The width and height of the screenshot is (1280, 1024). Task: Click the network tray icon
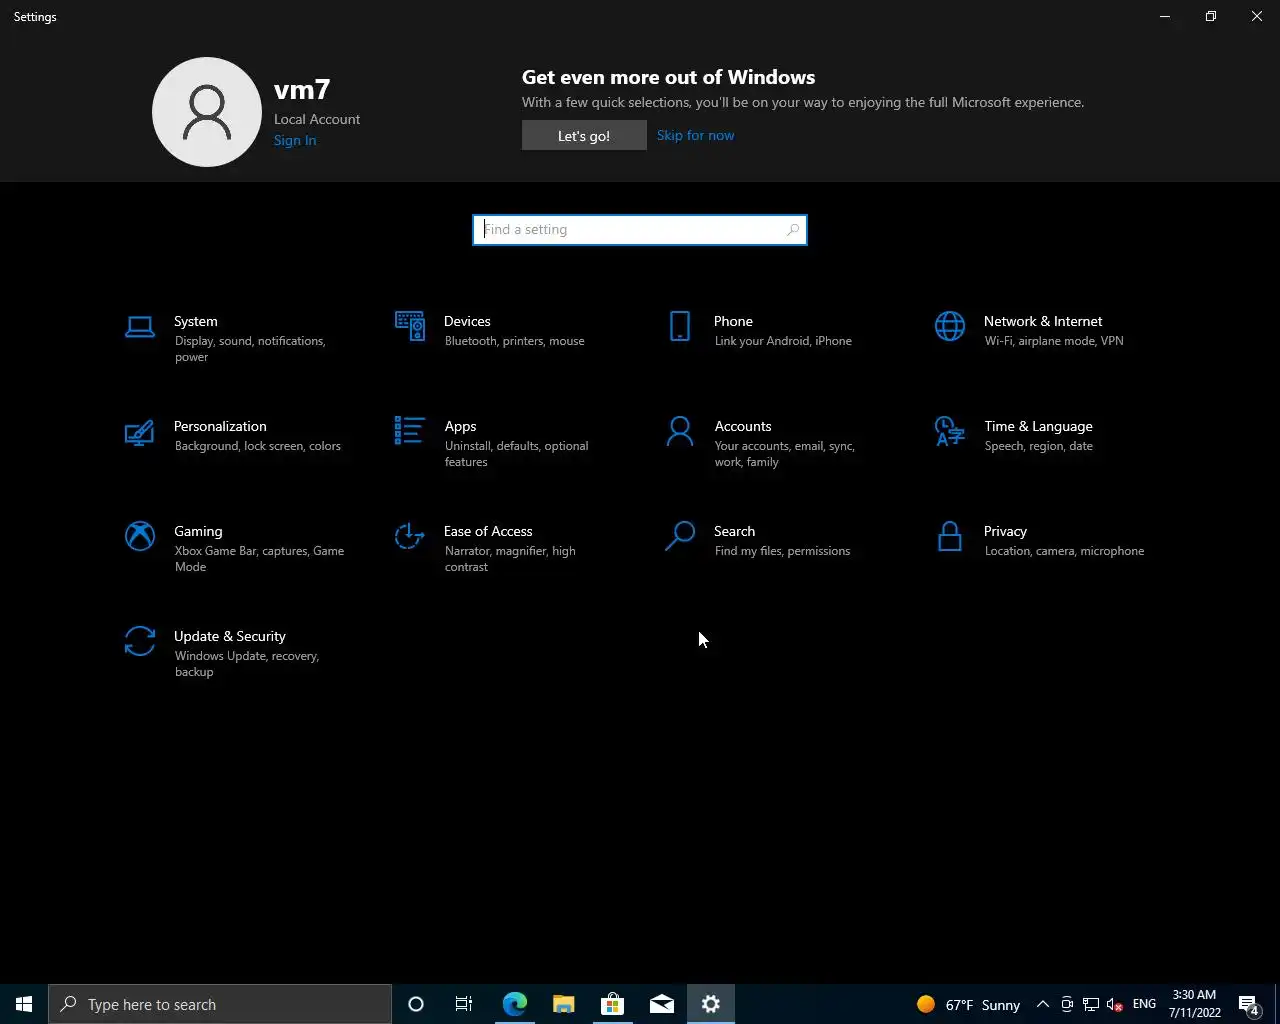pos(1091,1004)
